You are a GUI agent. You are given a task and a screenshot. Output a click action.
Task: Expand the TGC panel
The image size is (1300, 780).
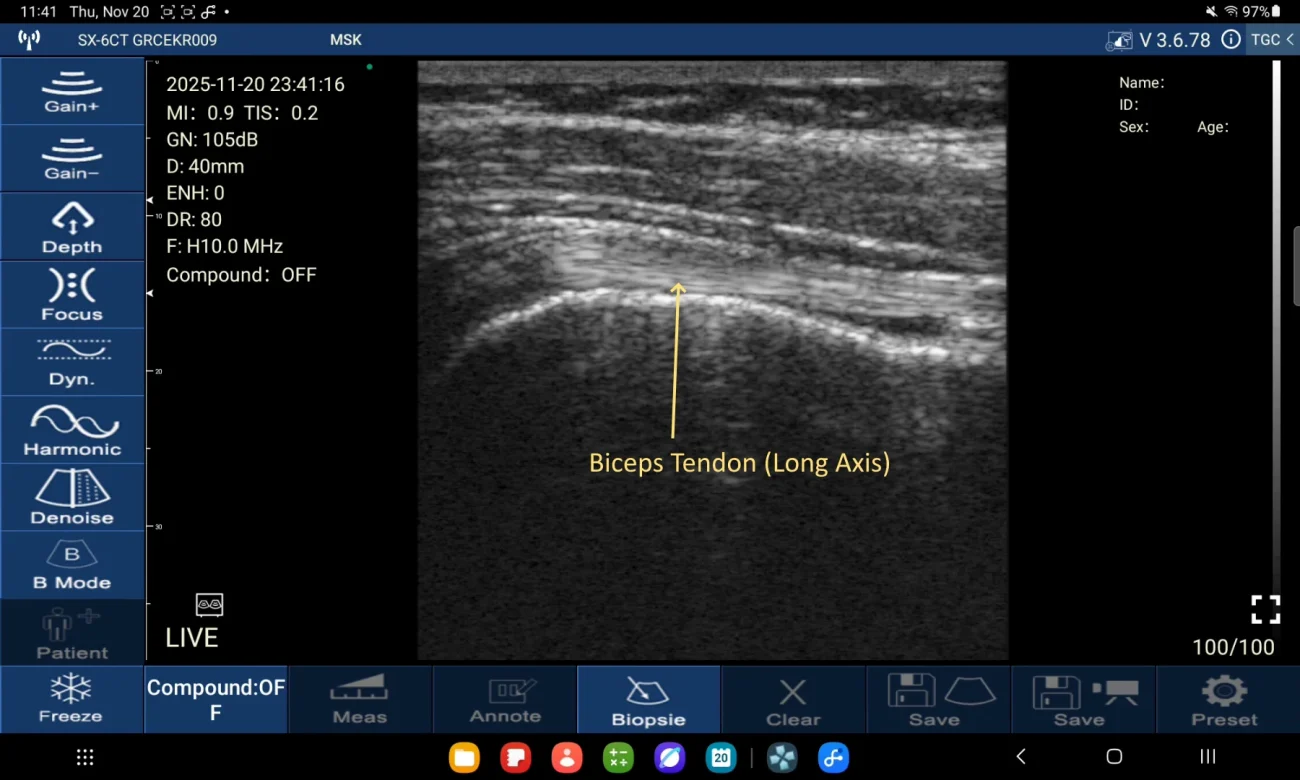[x=1272, y=40]
